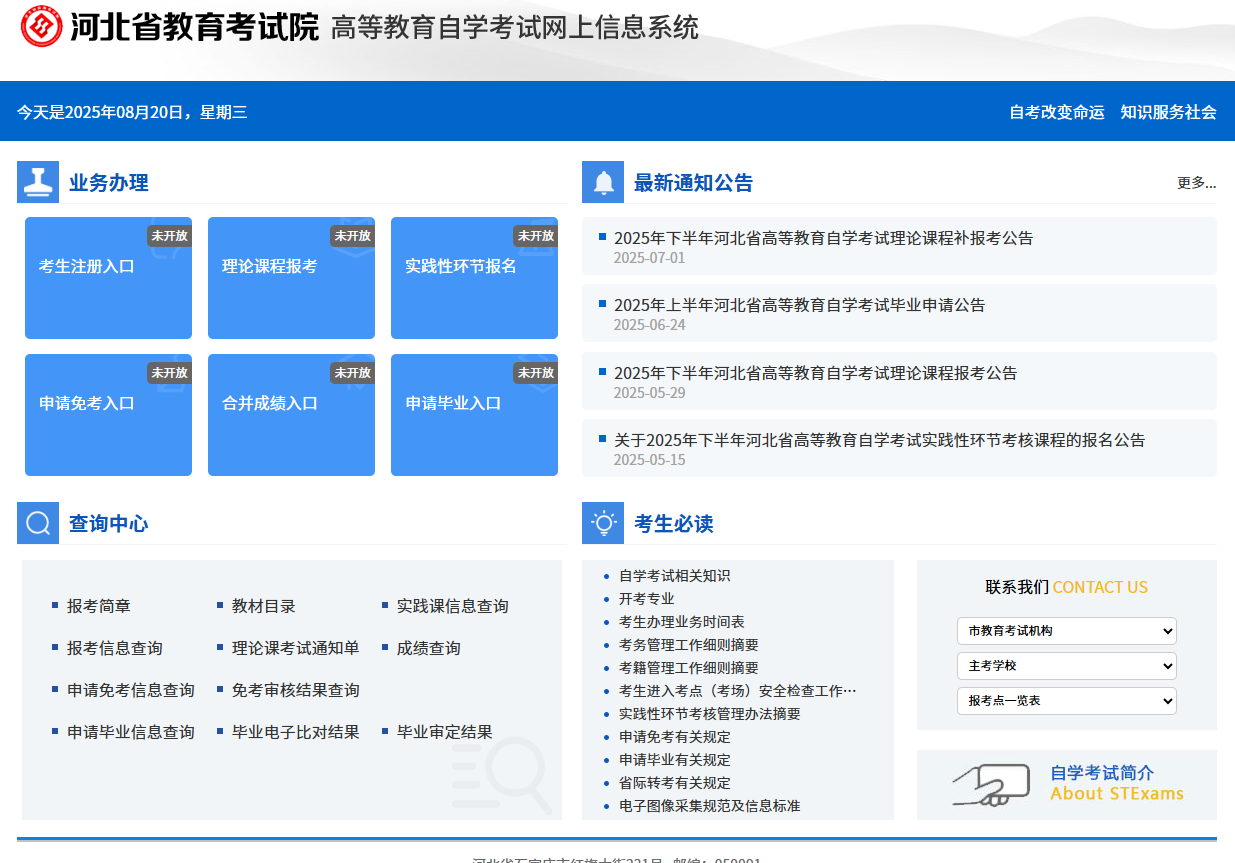The image size is (1235, 863).
Task: Open the 报考点一览表 dropdown
Action: 1066,701
